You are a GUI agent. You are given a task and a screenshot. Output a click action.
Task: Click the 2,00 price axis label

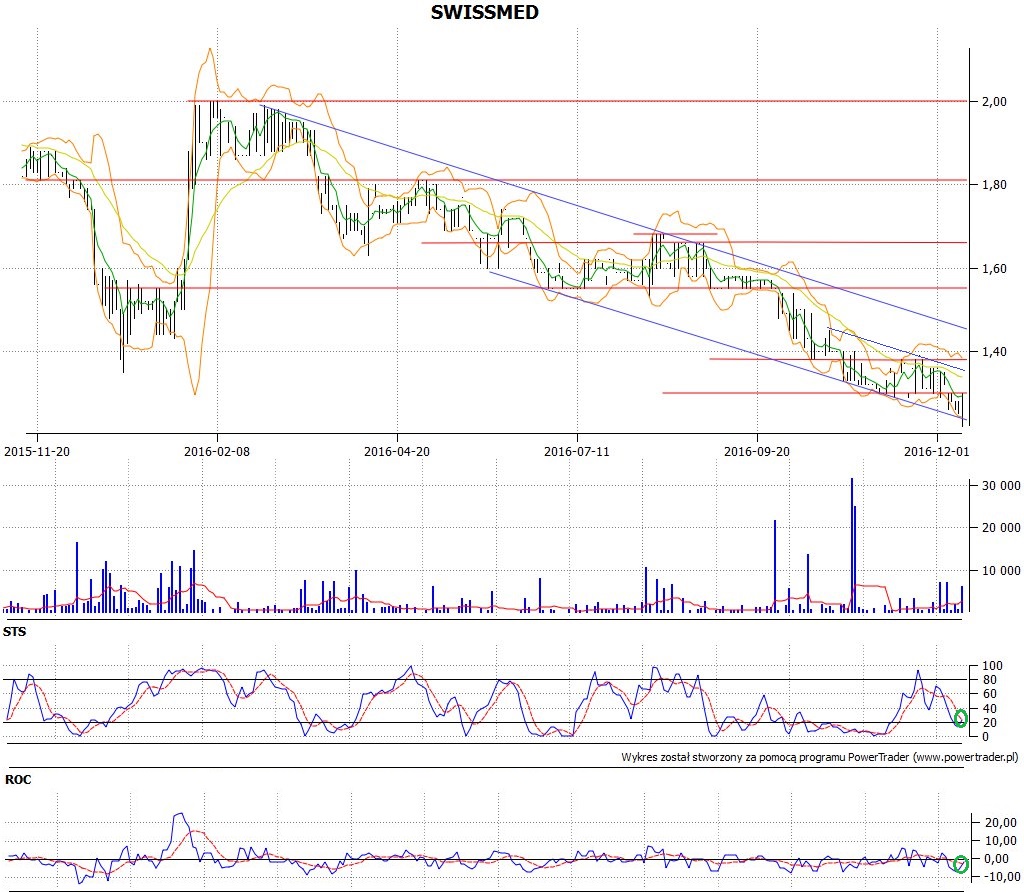tap(994, 101)
